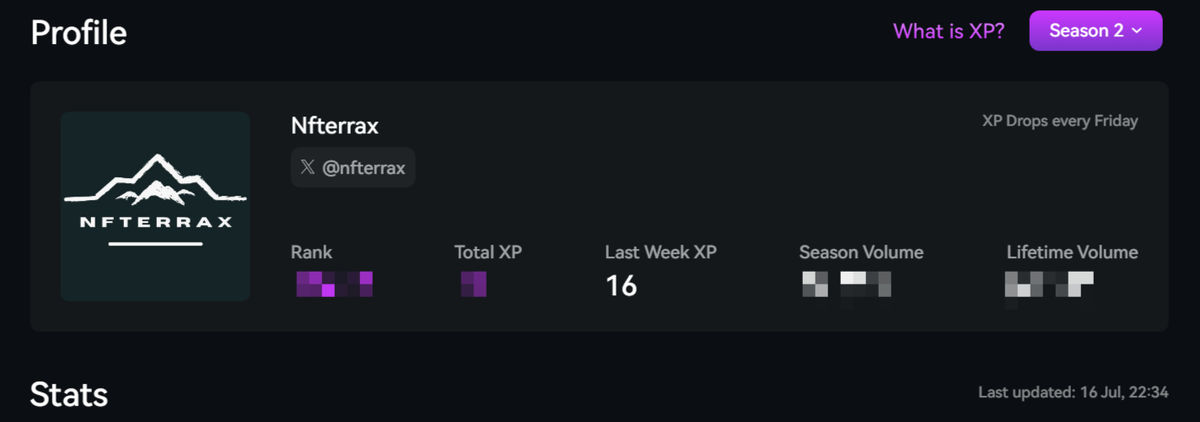Click the Last Week XP label
Viewport: 1200px width, 422px height.
[x=661, y=252]
